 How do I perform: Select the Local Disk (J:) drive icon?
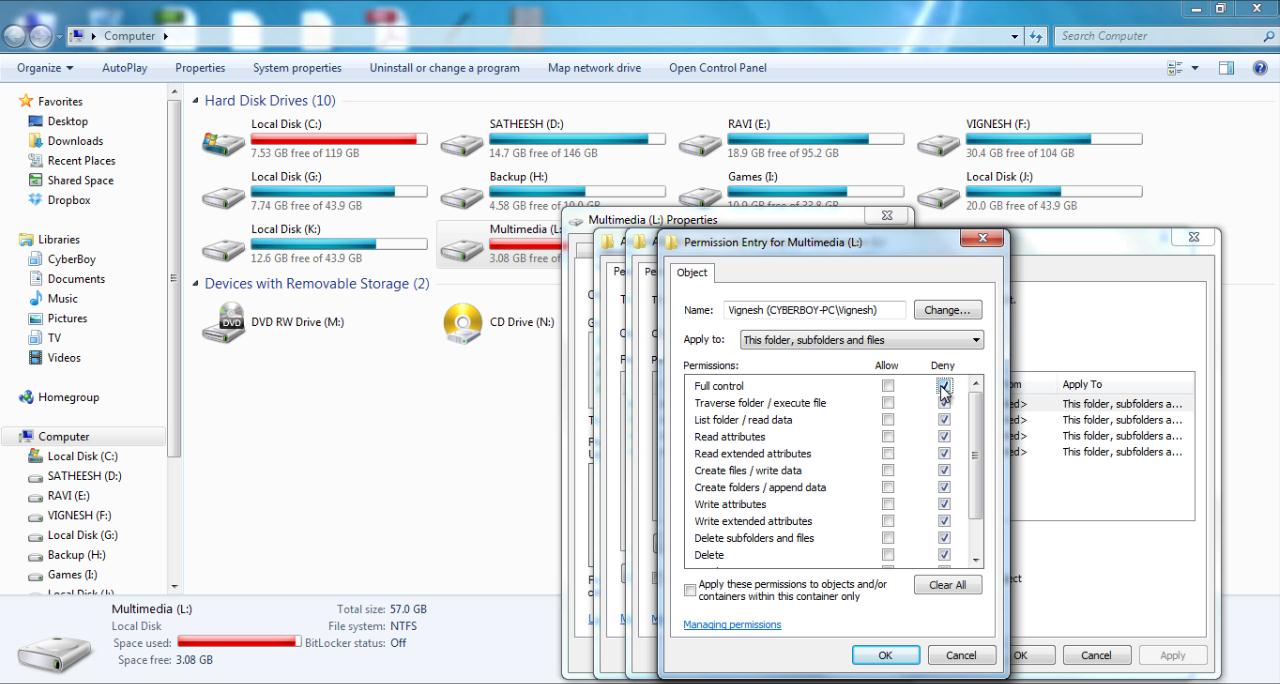(x=938, y=196)
